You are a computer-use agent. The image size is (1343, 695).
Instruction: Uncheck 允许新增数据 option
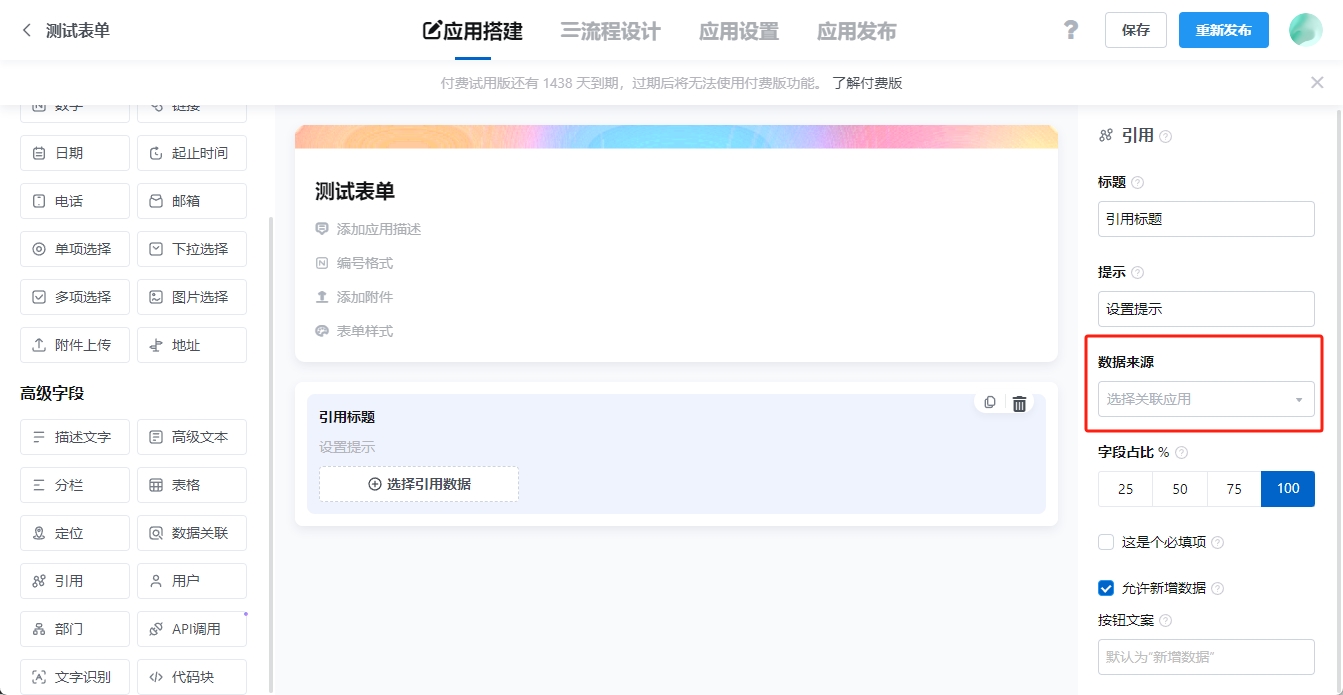coord(1106,588)
